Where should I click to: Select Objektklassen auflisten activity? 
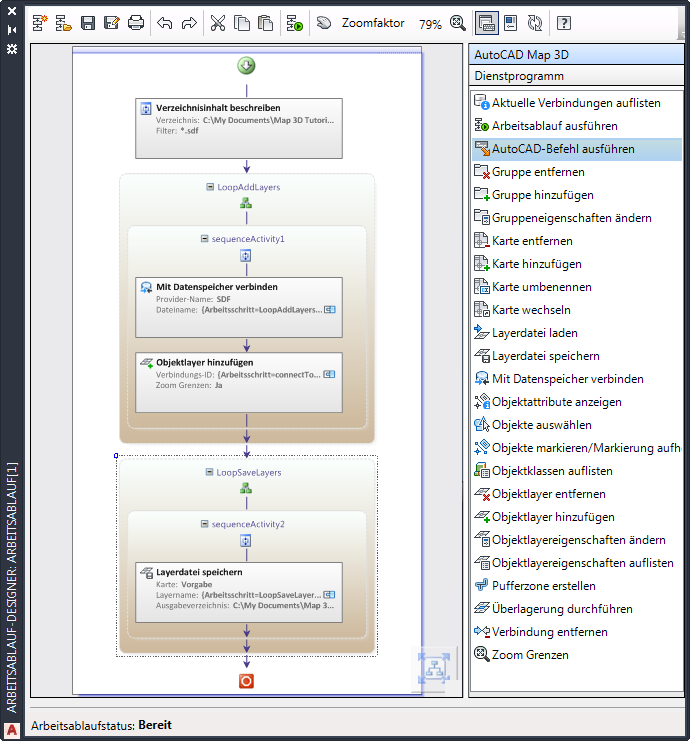click(577, 471)
